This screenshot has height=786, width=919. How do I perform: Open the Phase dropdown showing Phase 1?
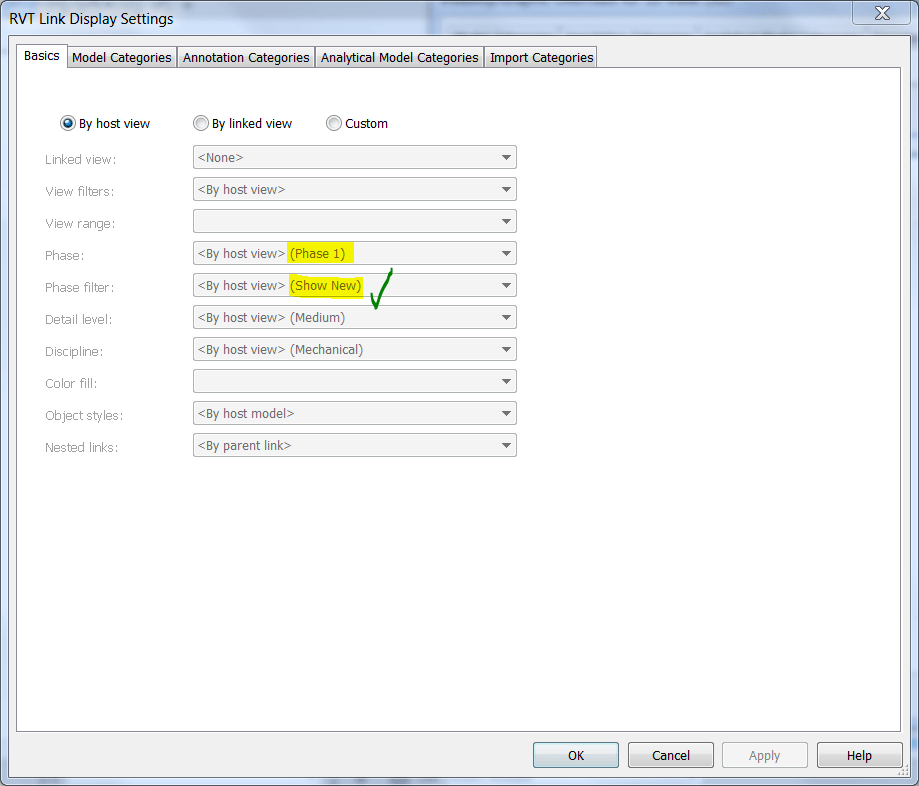click(x=506, y=253)
